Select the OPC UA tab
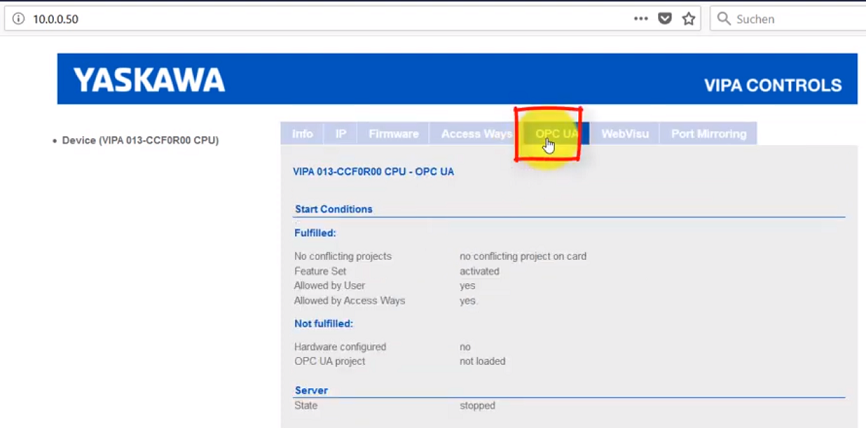This screenshot has width=866, height=428. tap(557, 134)
